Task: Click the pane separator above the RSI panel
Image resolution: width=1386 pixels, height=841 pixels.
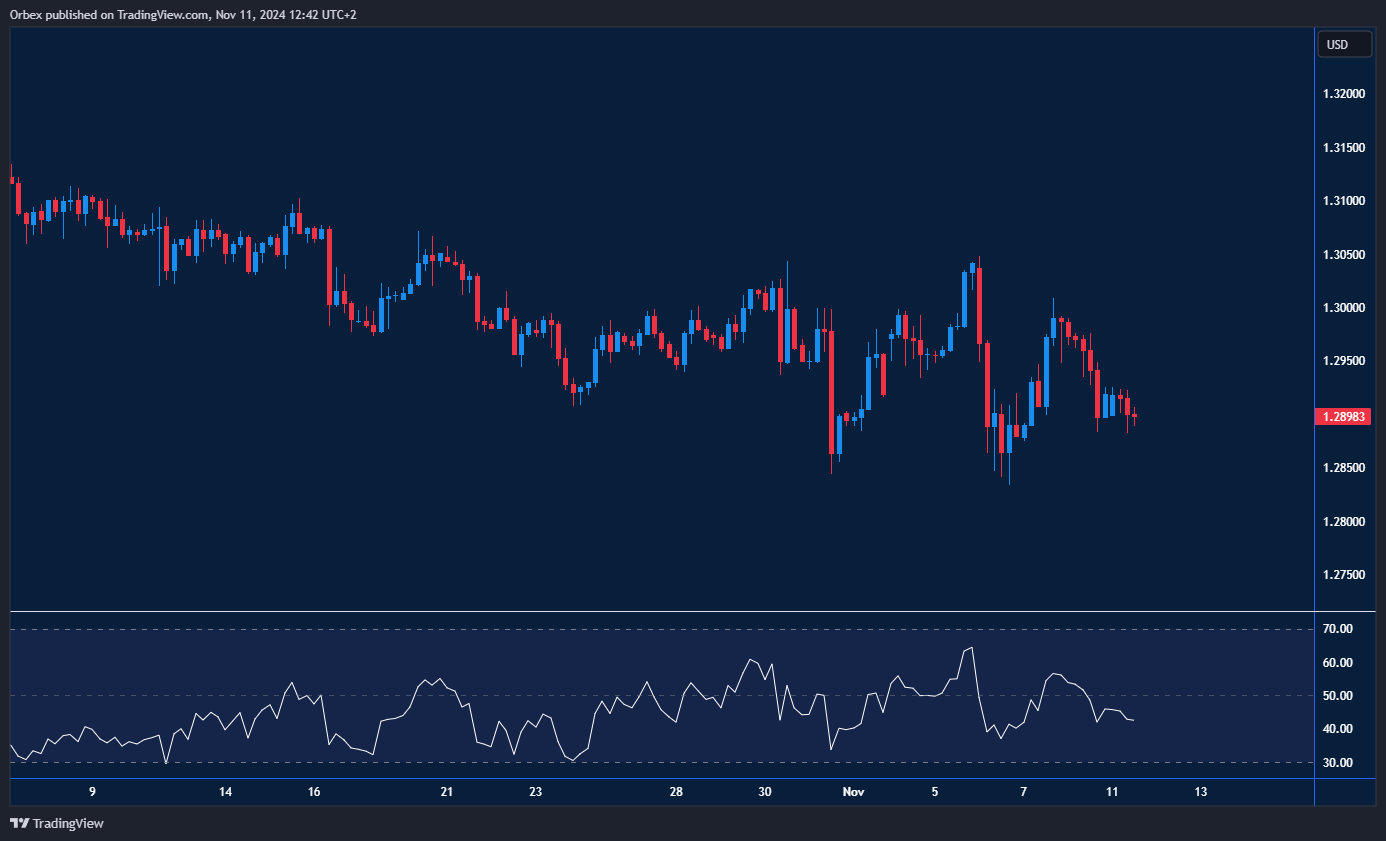Action: [x=660, y=611]
